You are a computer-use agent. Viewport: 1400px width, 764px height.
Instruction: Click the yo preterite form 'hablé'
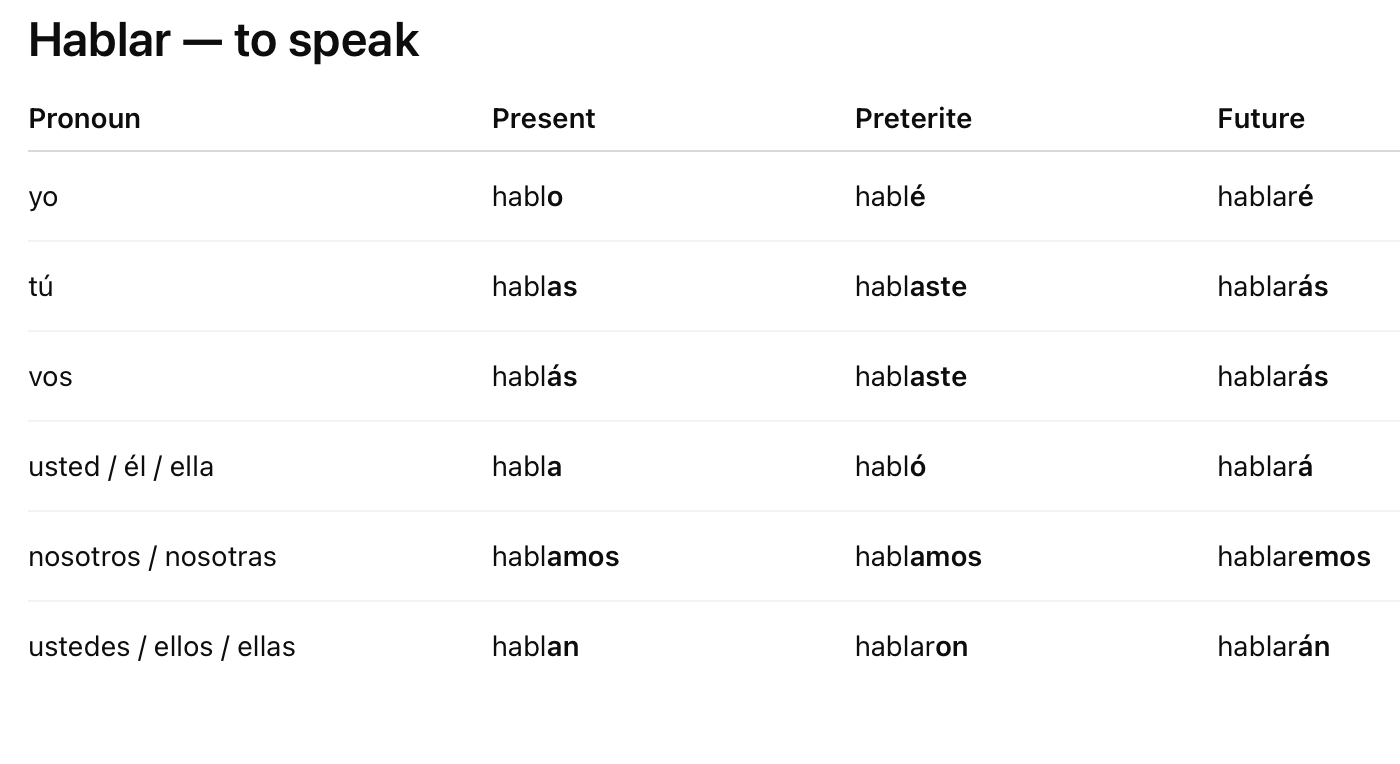pyautogui.click(x=890, y=197)
